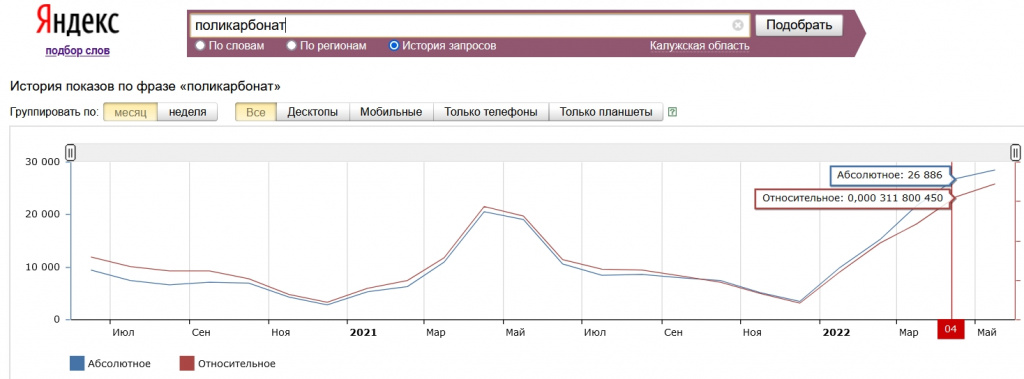Click the Группировать по: label
The image size is (1024, 379).
(54, 112)
